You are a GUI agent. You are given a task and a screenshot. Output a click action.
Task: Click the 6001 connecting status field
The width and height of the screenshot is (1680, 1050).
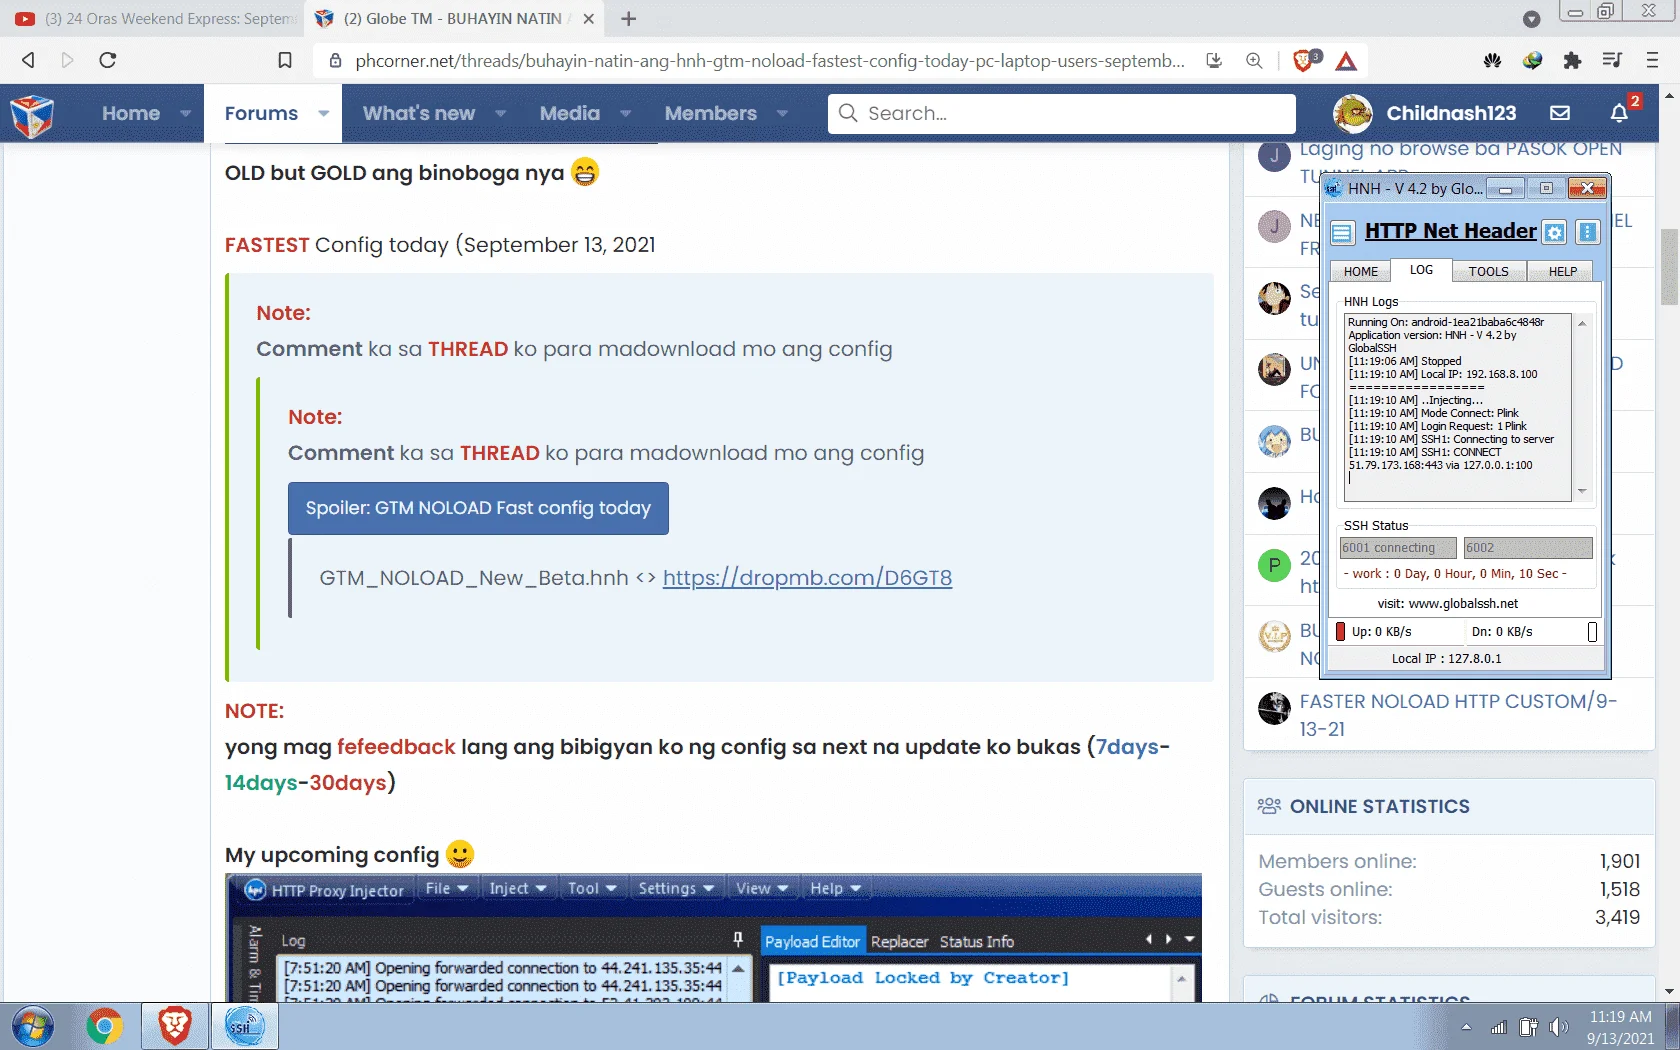[1398, 548]
